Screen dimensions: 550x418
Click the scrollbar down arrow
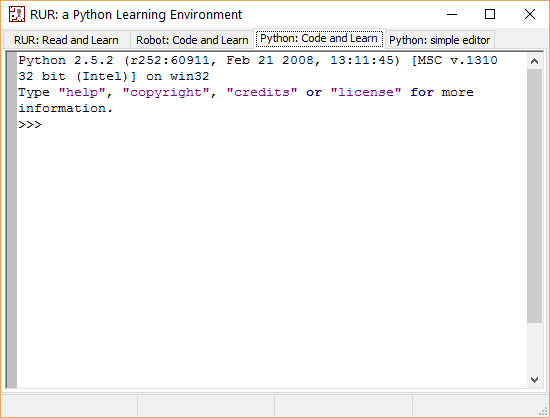point(534,379)
